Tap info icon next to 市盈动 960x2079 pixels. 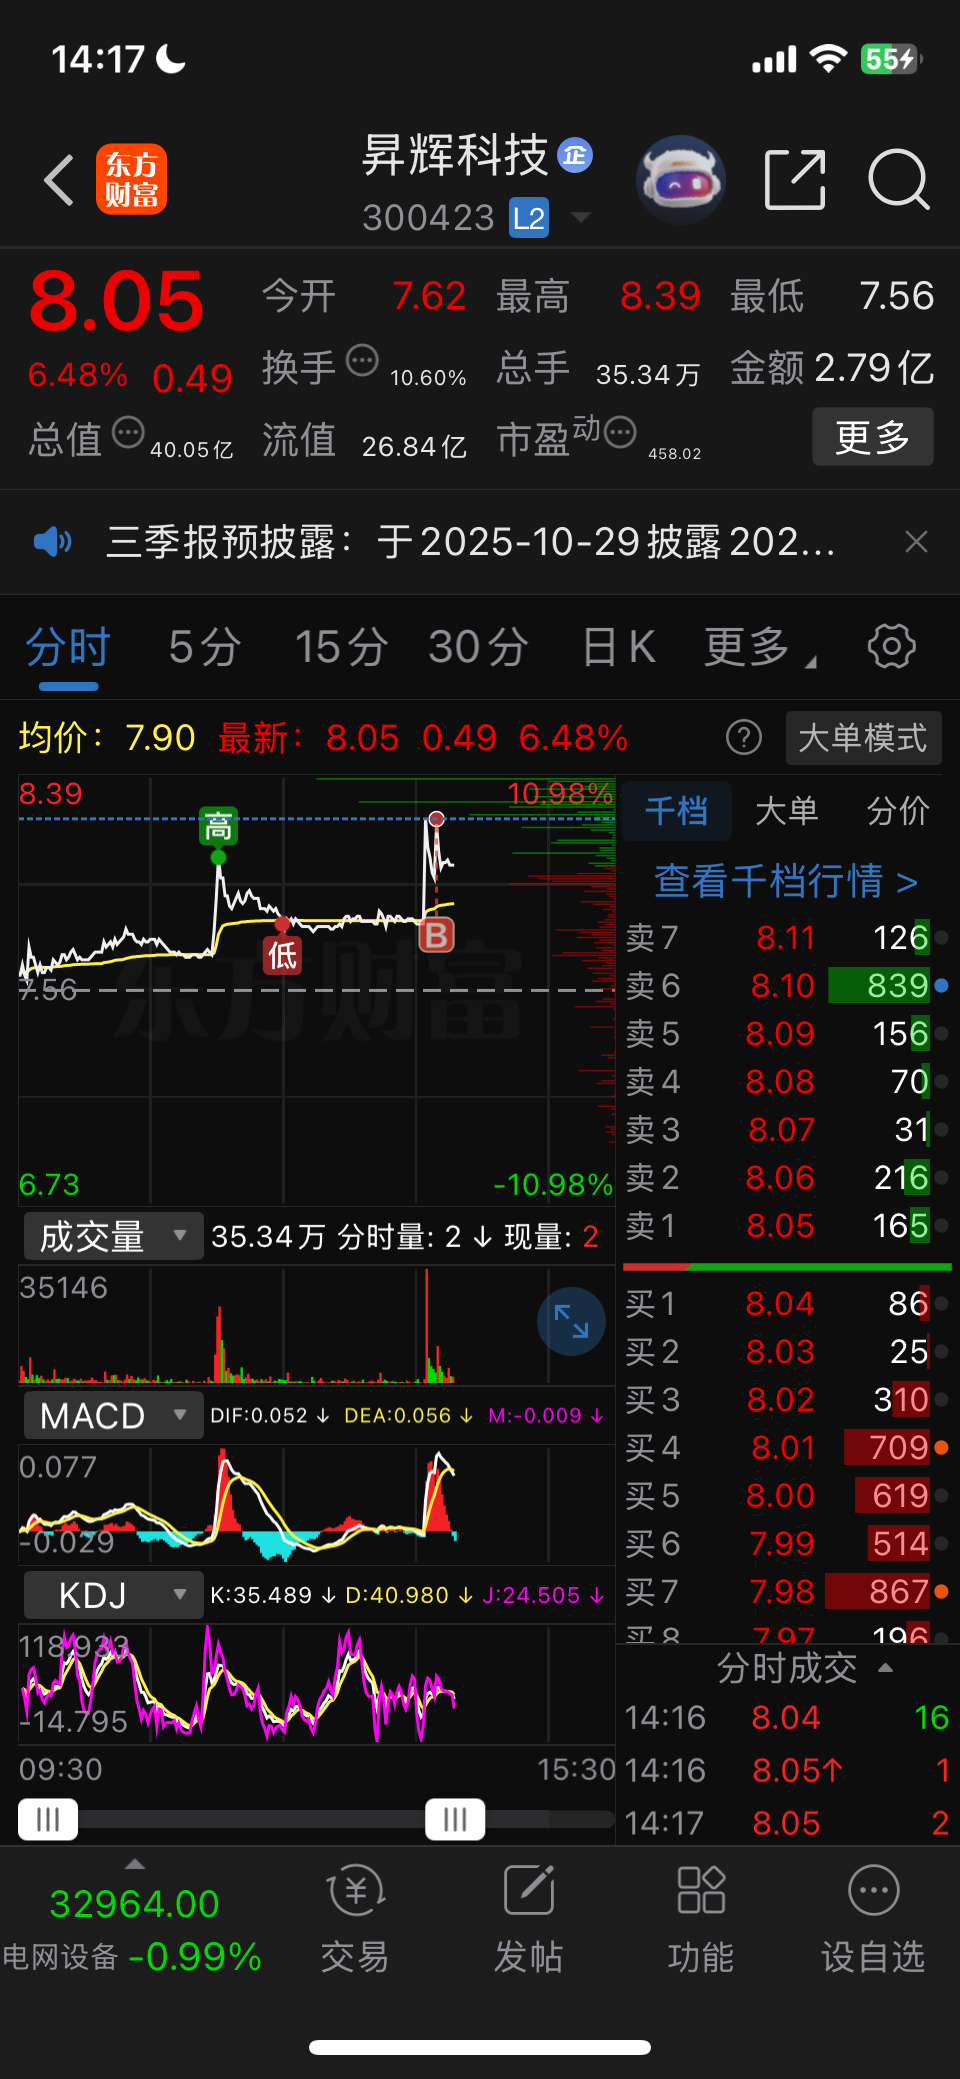pyautogui.click(x=620, y=433)
